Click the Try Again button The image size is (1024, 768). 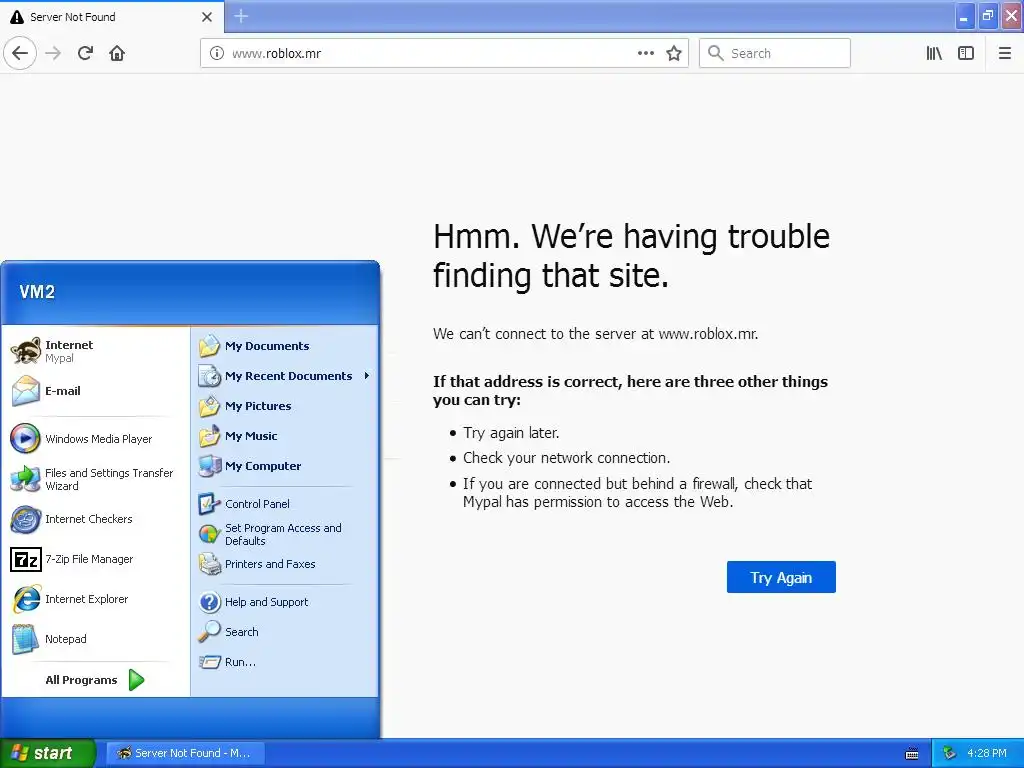point(781,577)
